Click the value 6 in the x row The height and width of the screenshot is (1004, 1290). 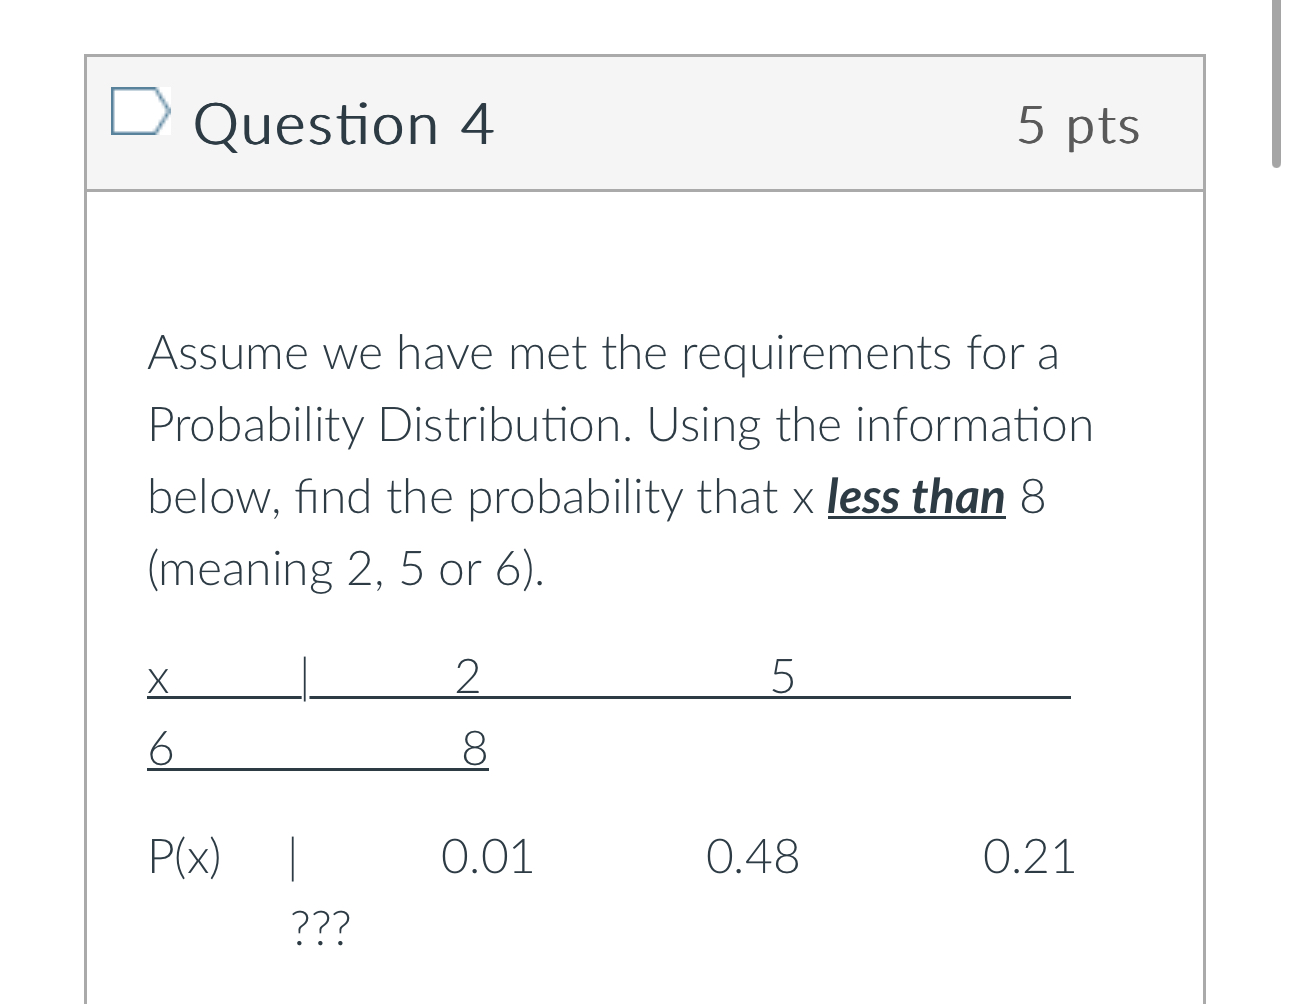pyautogui.click(x=158, y=749)
